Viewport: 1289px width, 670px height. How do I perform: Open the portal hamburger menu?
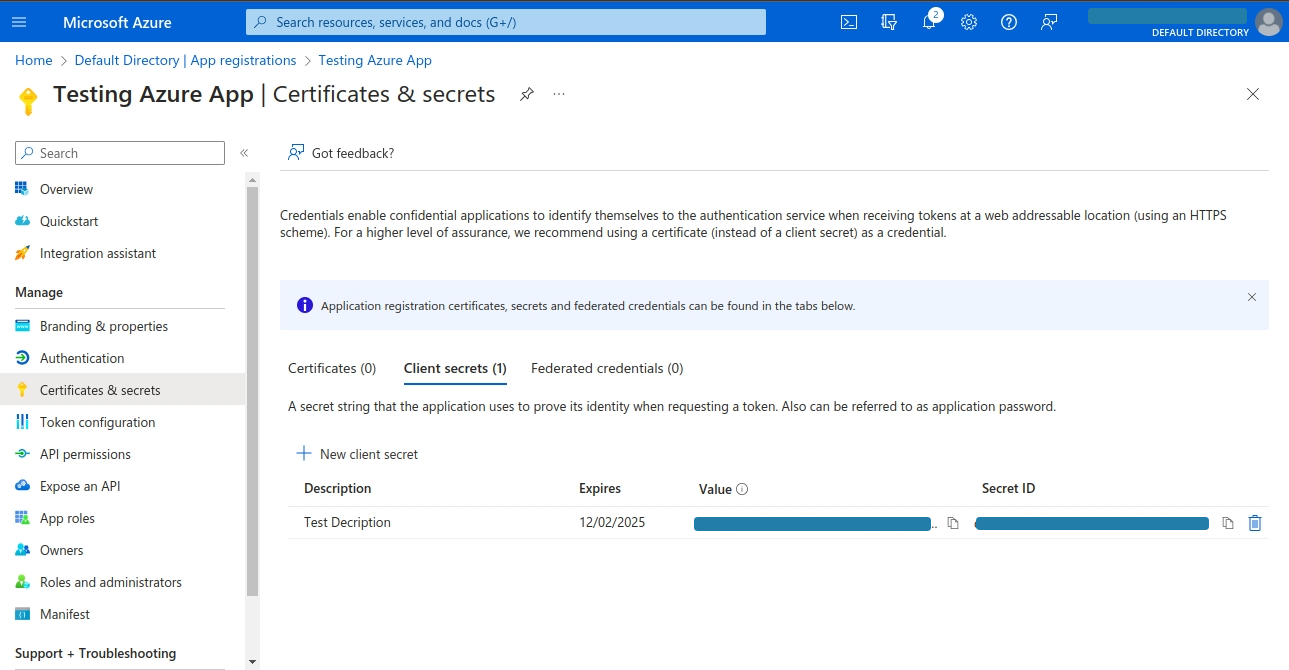click(x=19, y=22)
